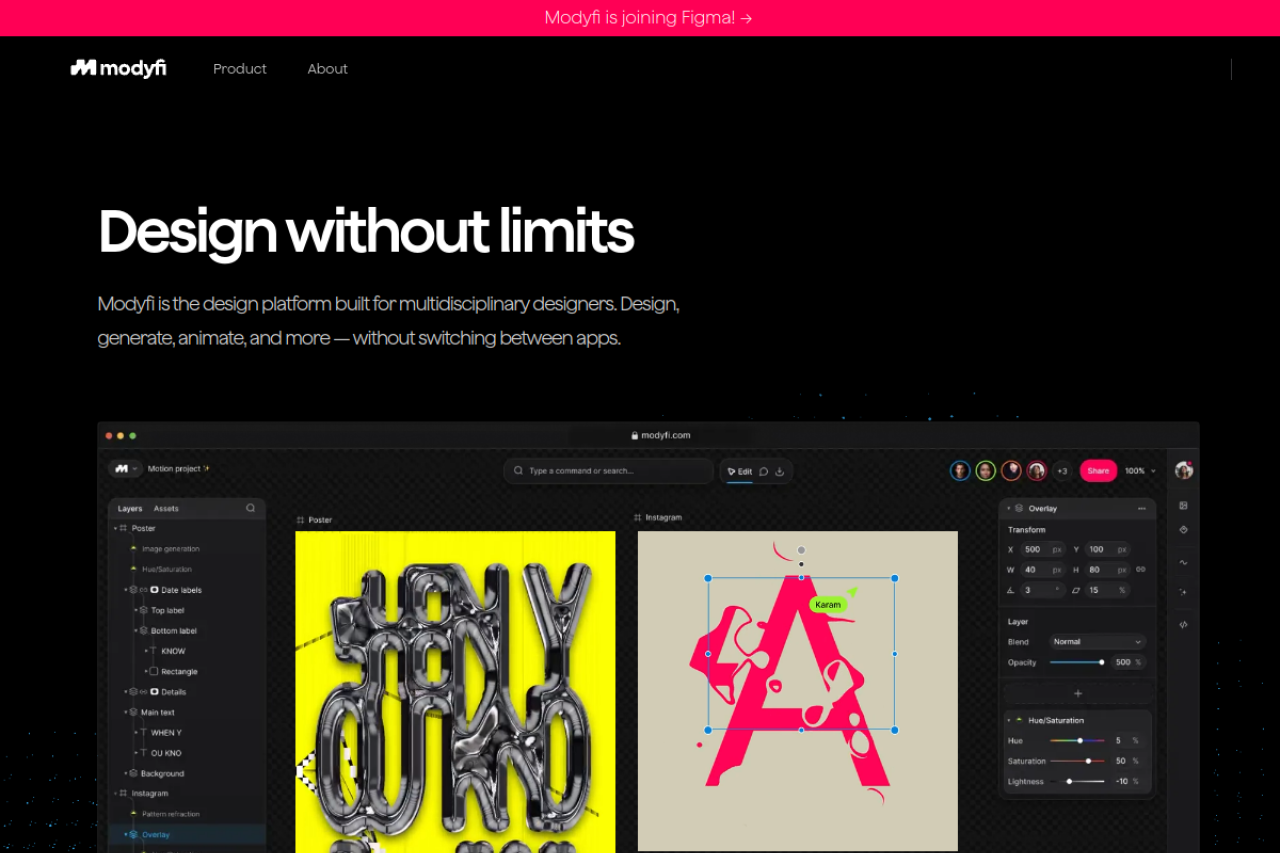1280x853 pixels.
Task: Select the Overlay layer in the layer tree
Action: pos(156,834)
